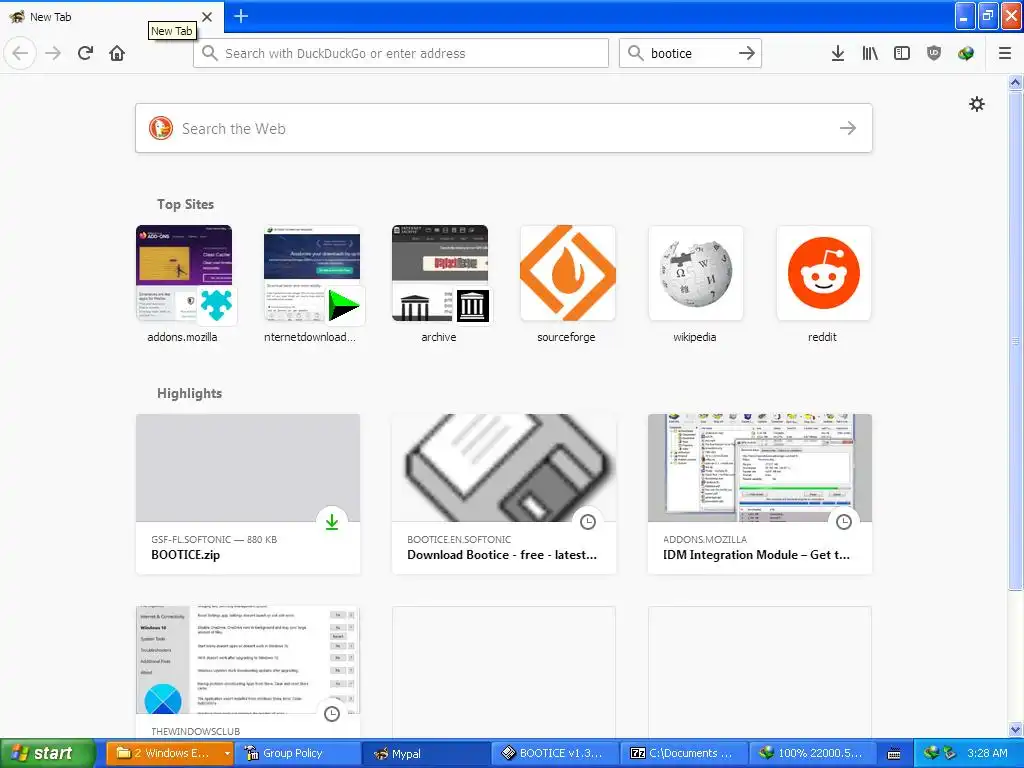This screenshot has width=1024, height=768.
Task: Open a new tab with plus button
Action: (x=241, y=16)
